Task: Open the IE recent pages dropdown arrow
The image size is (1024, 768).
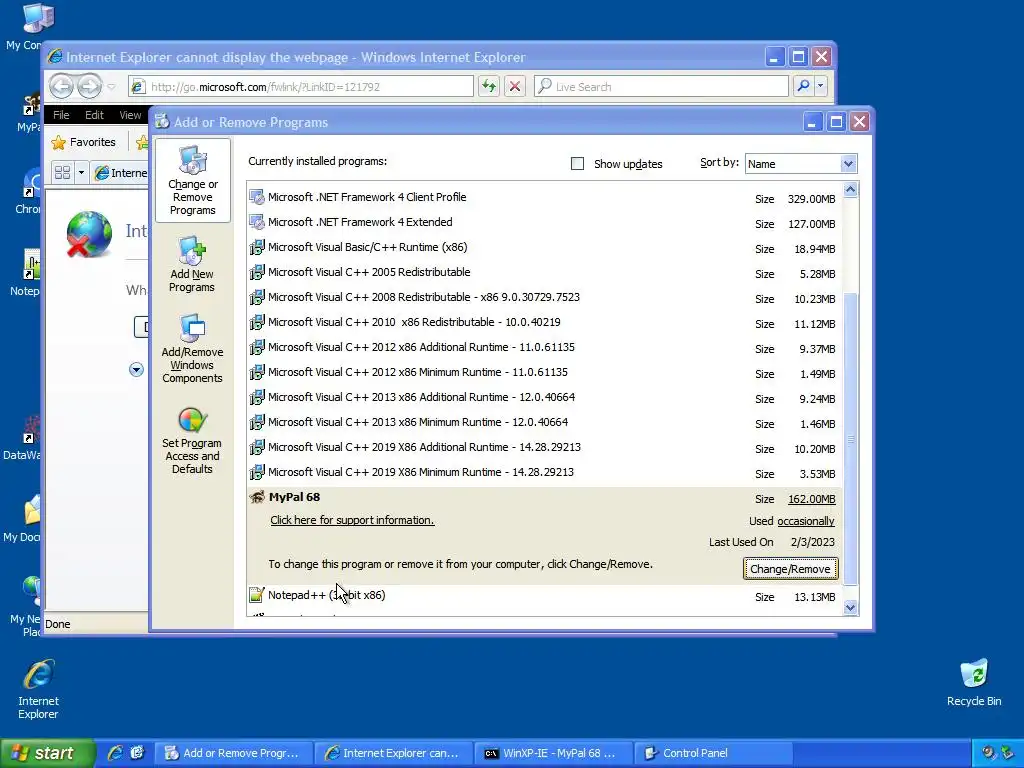Action: click(112, 87)
